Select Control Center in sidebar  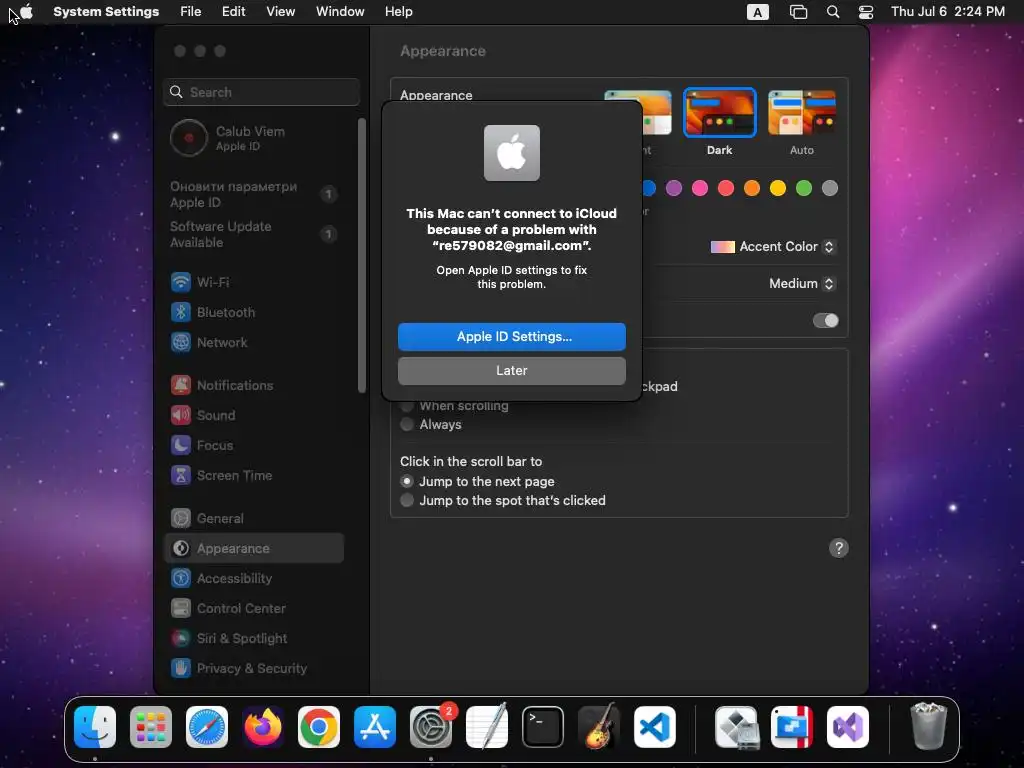point(253,609)
